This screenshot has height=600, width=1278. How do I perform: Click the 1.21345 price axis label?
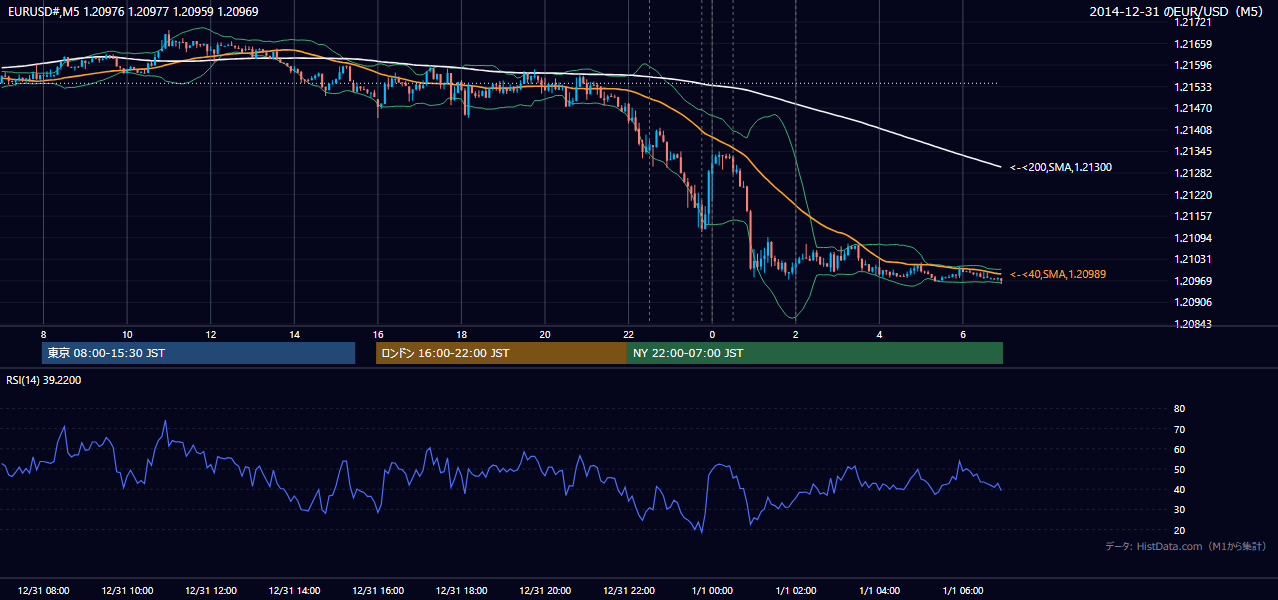(1193, 152)
